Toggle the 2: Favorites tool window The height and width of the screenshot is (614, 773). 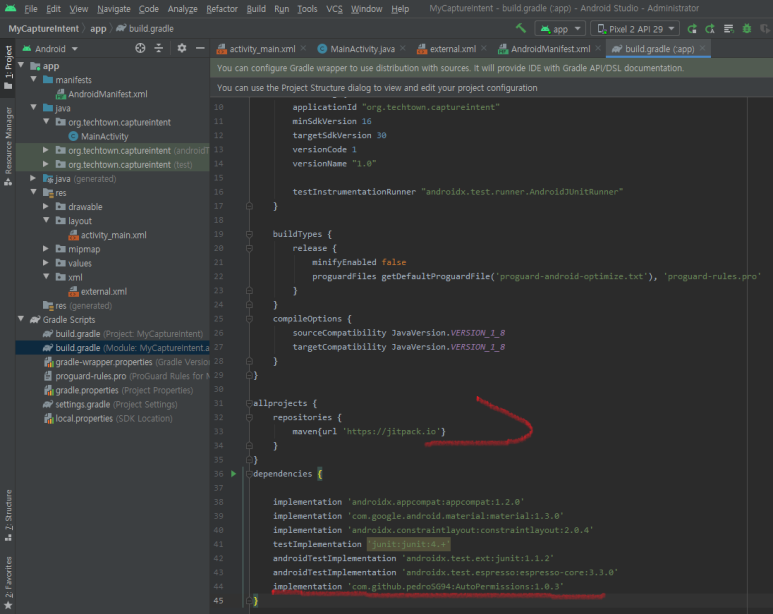click(x=8, y=583)
